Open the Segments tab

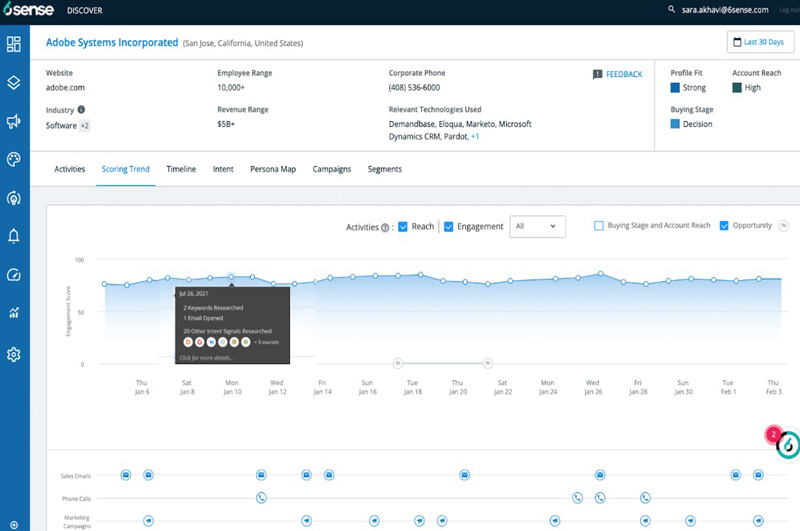(x=385, y=169)
